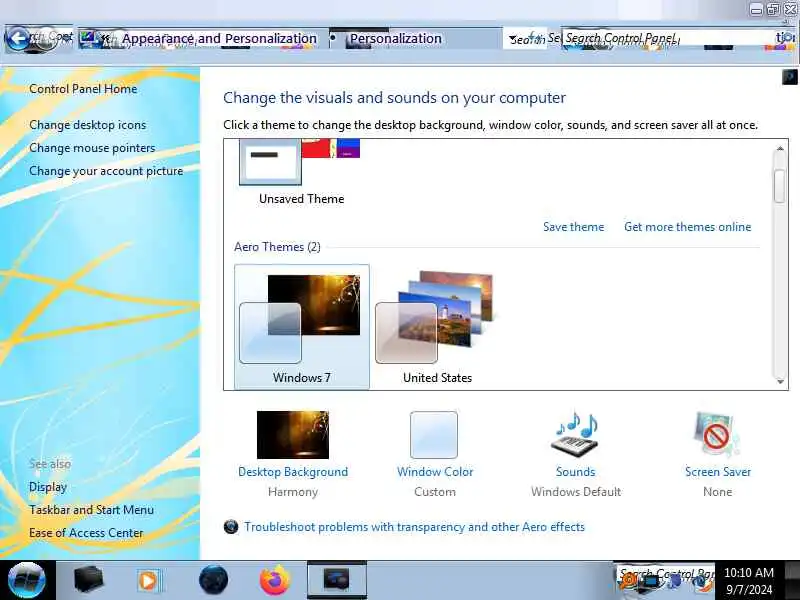Open Display under See also
Image resolution: width=800 pixels, height=600 pixels.
pos(48,487)
